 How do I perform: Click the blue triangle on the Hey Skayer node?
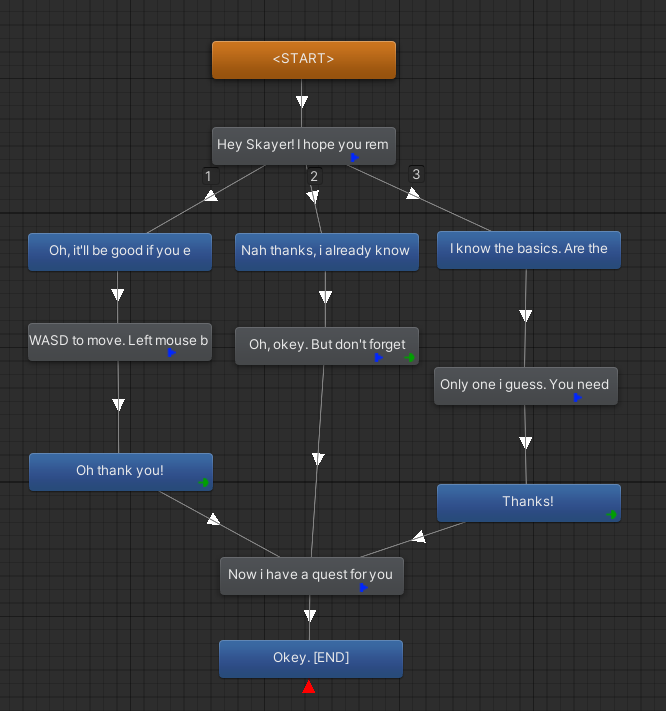point(355,158)
